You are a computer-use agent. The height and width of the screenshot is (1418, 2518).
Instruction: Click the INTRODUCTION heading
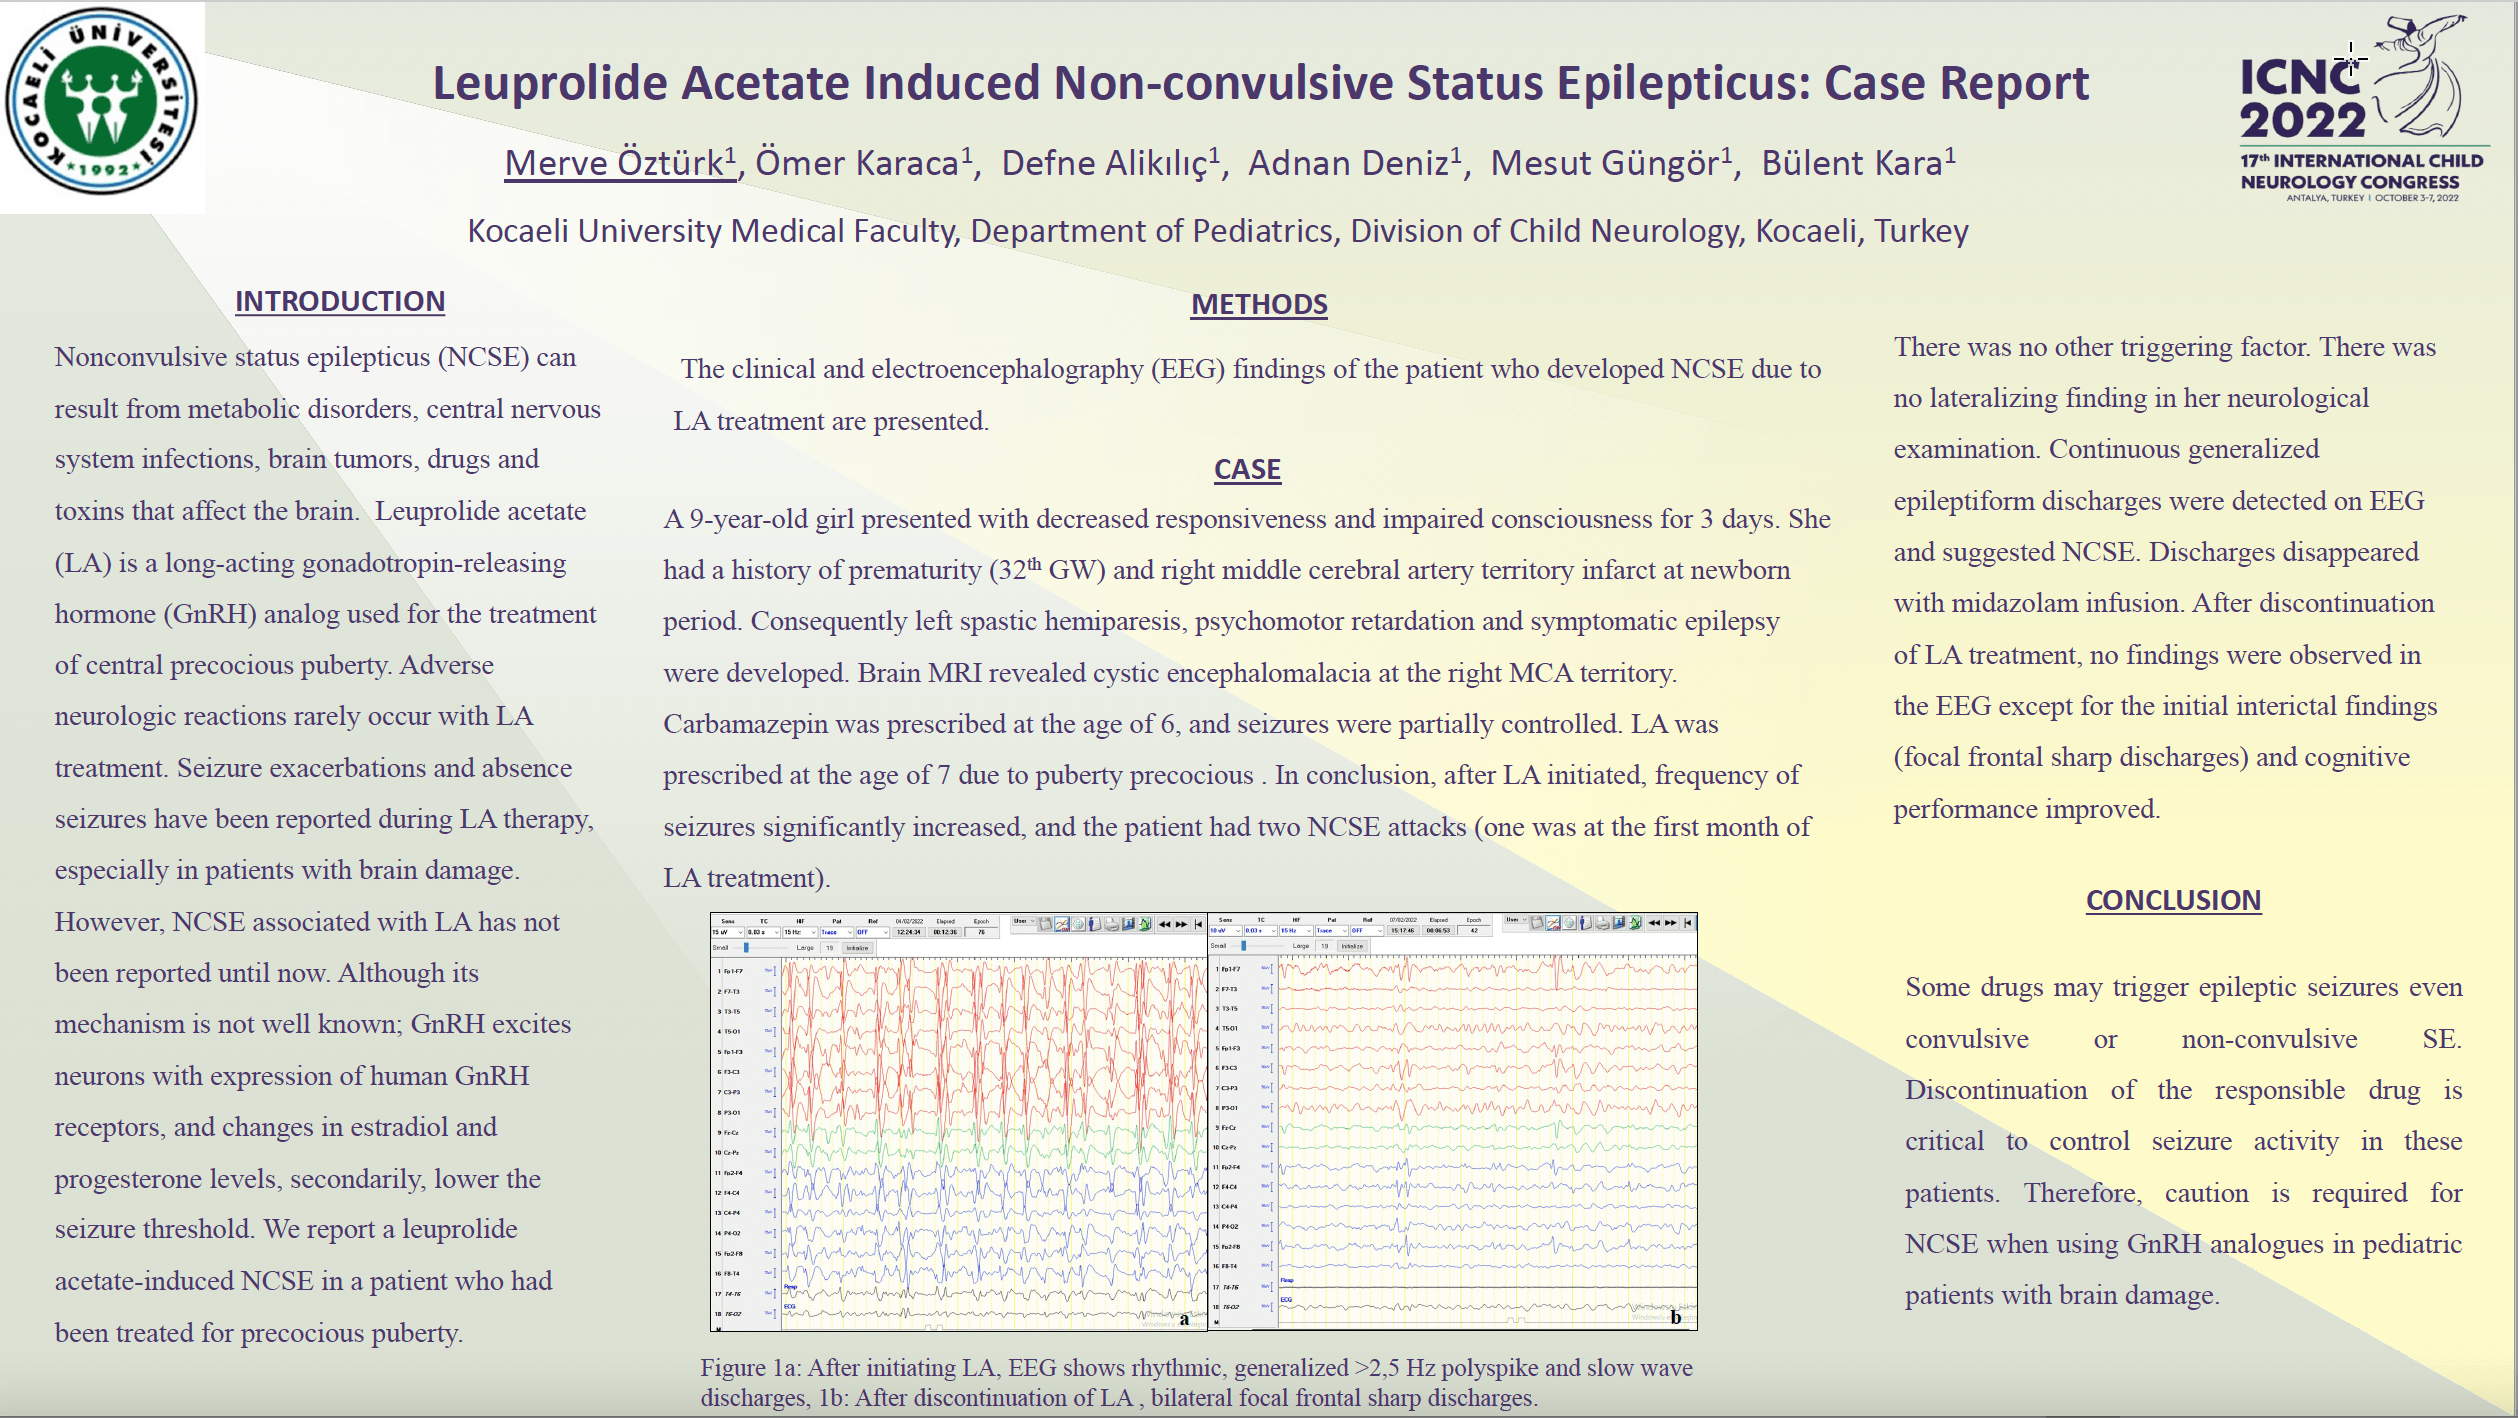340,301
